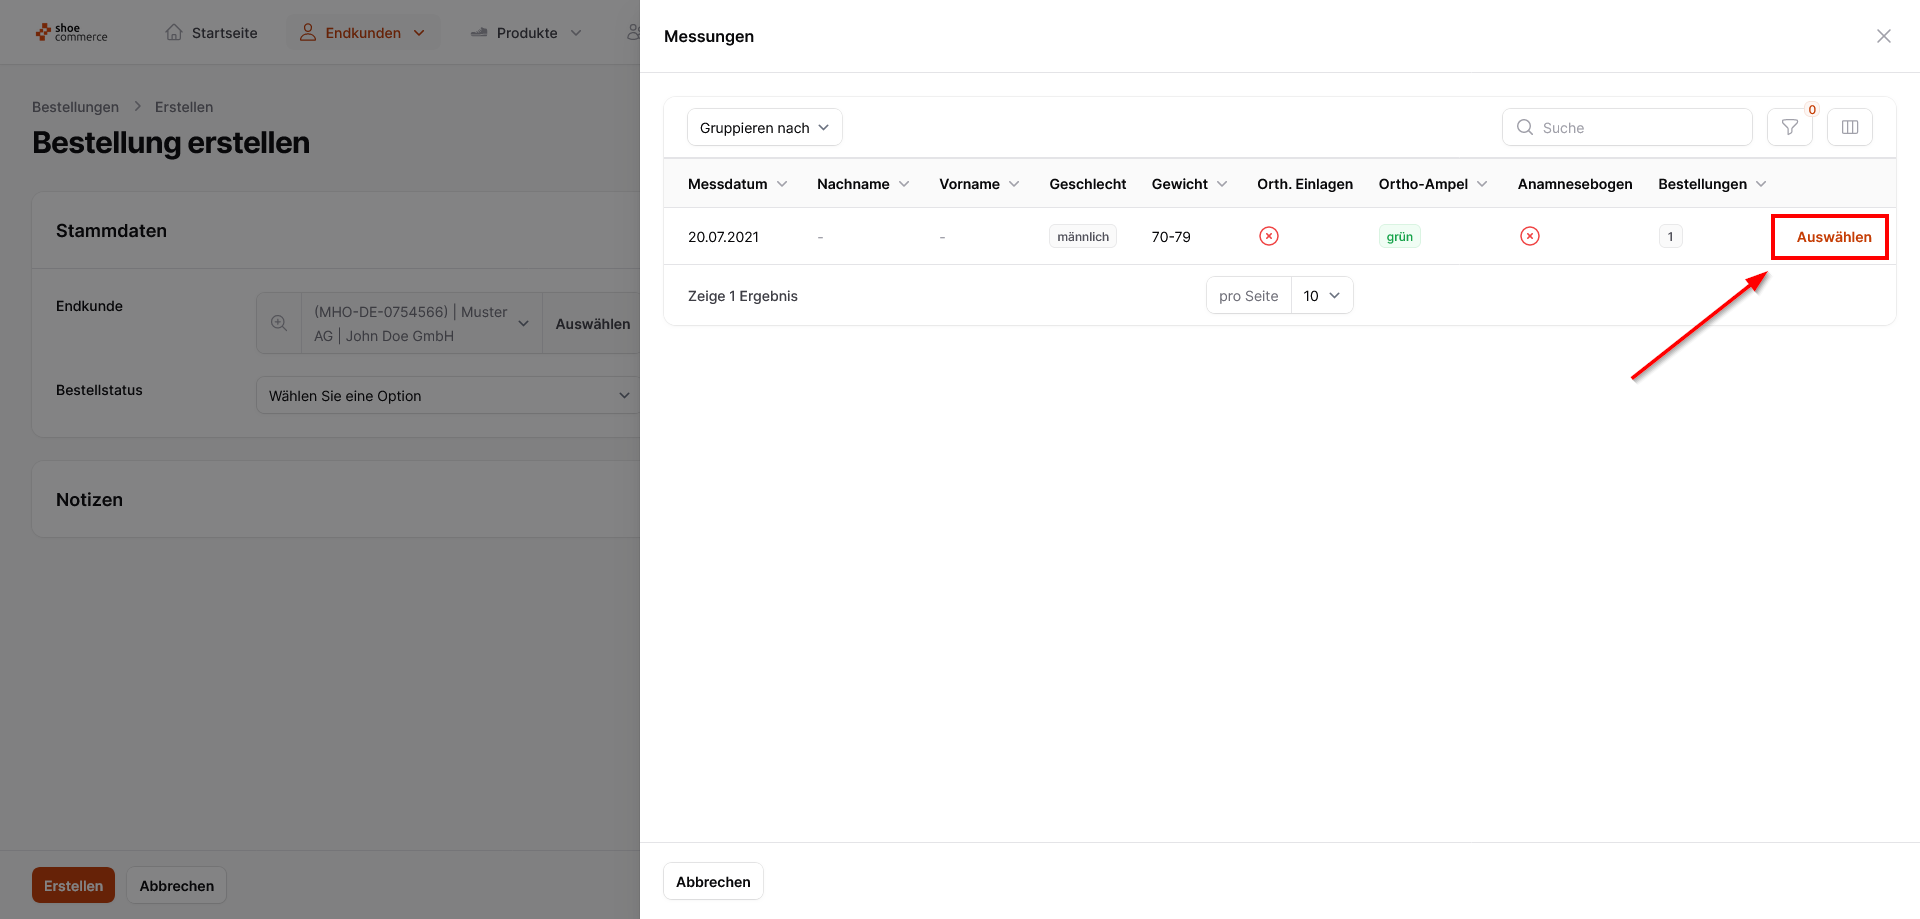Click the Bestellungen count badge 1
The height and width of the screenshot is (919, 1920).
[x=1670, y=236]
